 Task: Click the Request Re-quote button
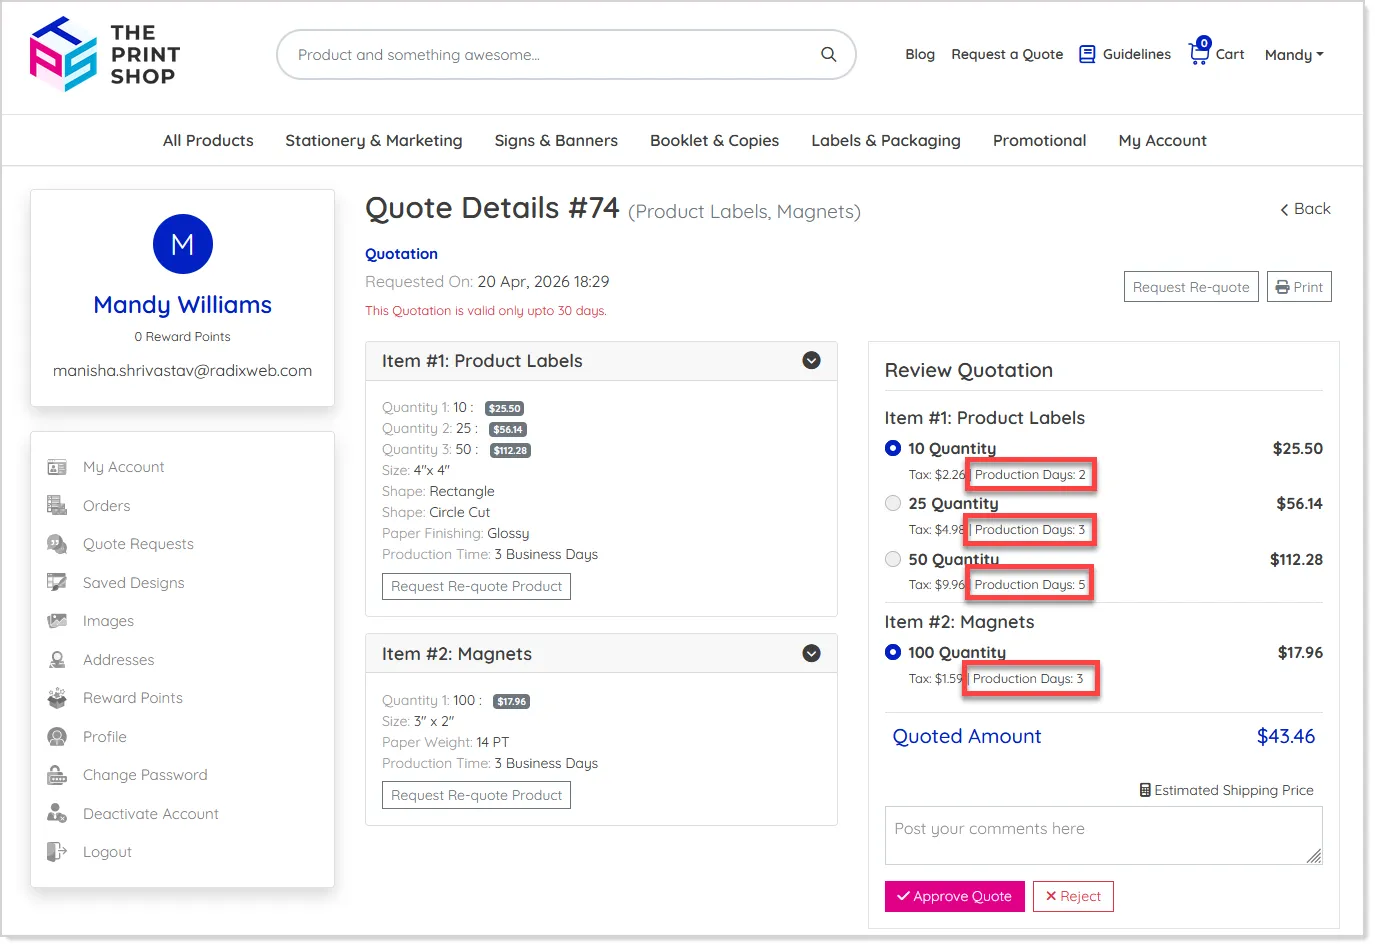click(1191, 287)
